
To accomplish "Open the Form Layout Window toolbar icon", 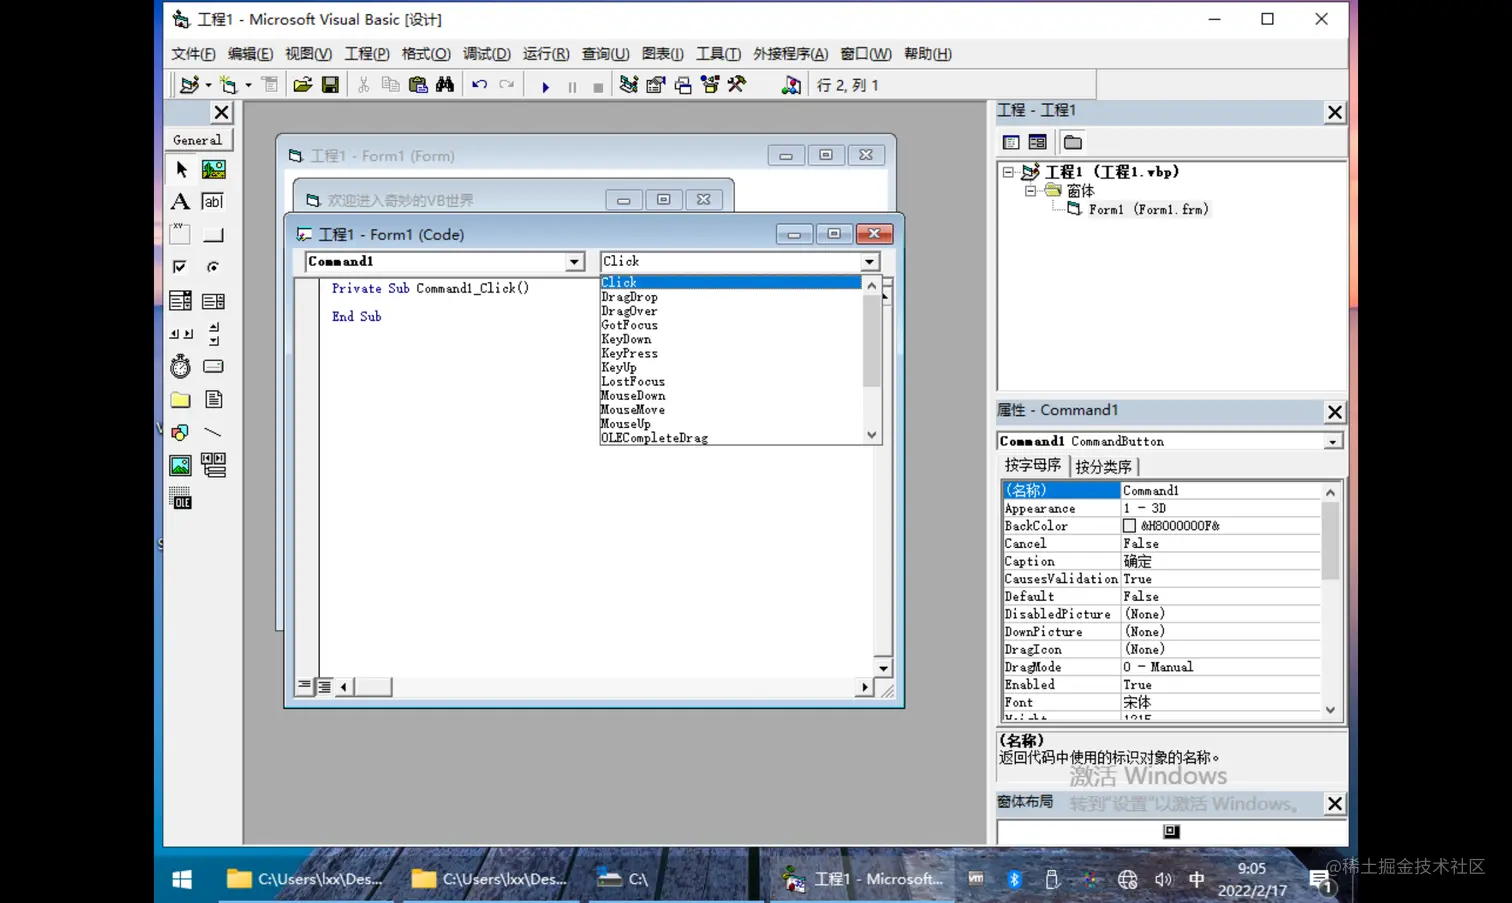I will click(683, 85).
